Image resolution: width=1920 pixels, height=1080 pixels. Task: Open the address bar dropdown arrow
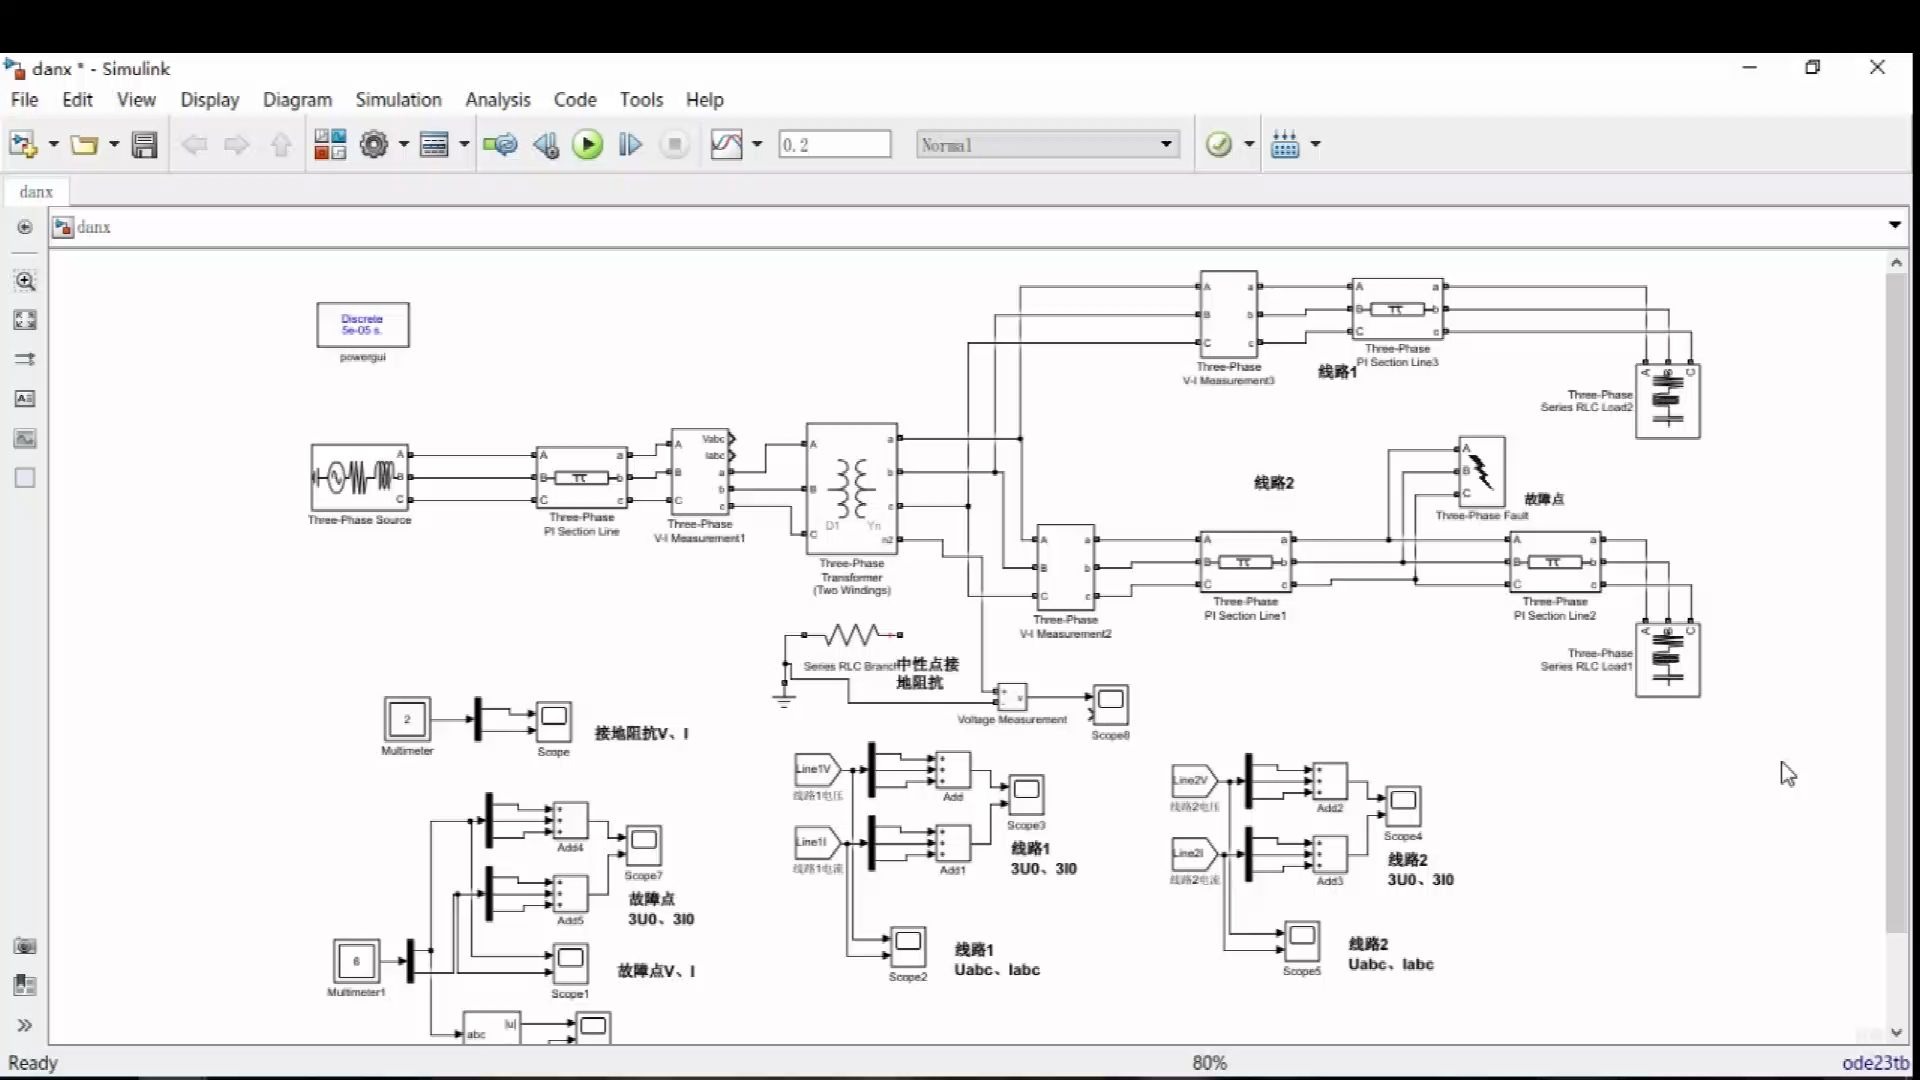[x=1895, y=225]
